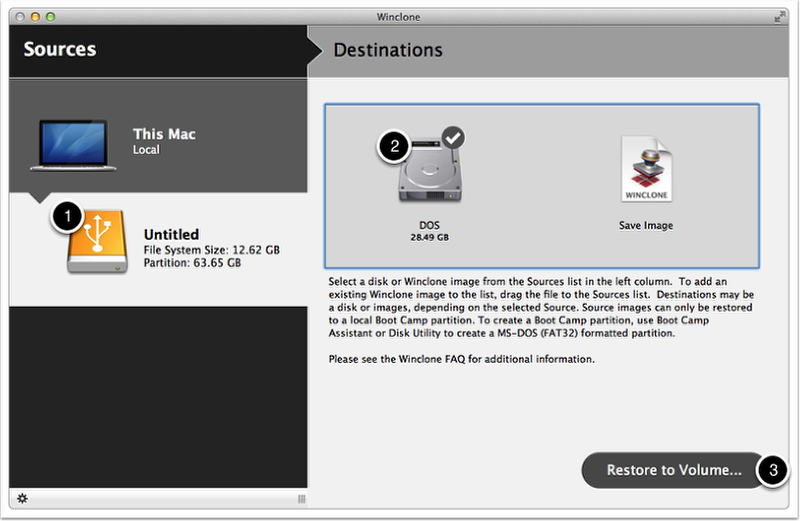Click the "DOS" 28.49 GB label
This screenshot has width=800, height=521.
pos(430,231)
